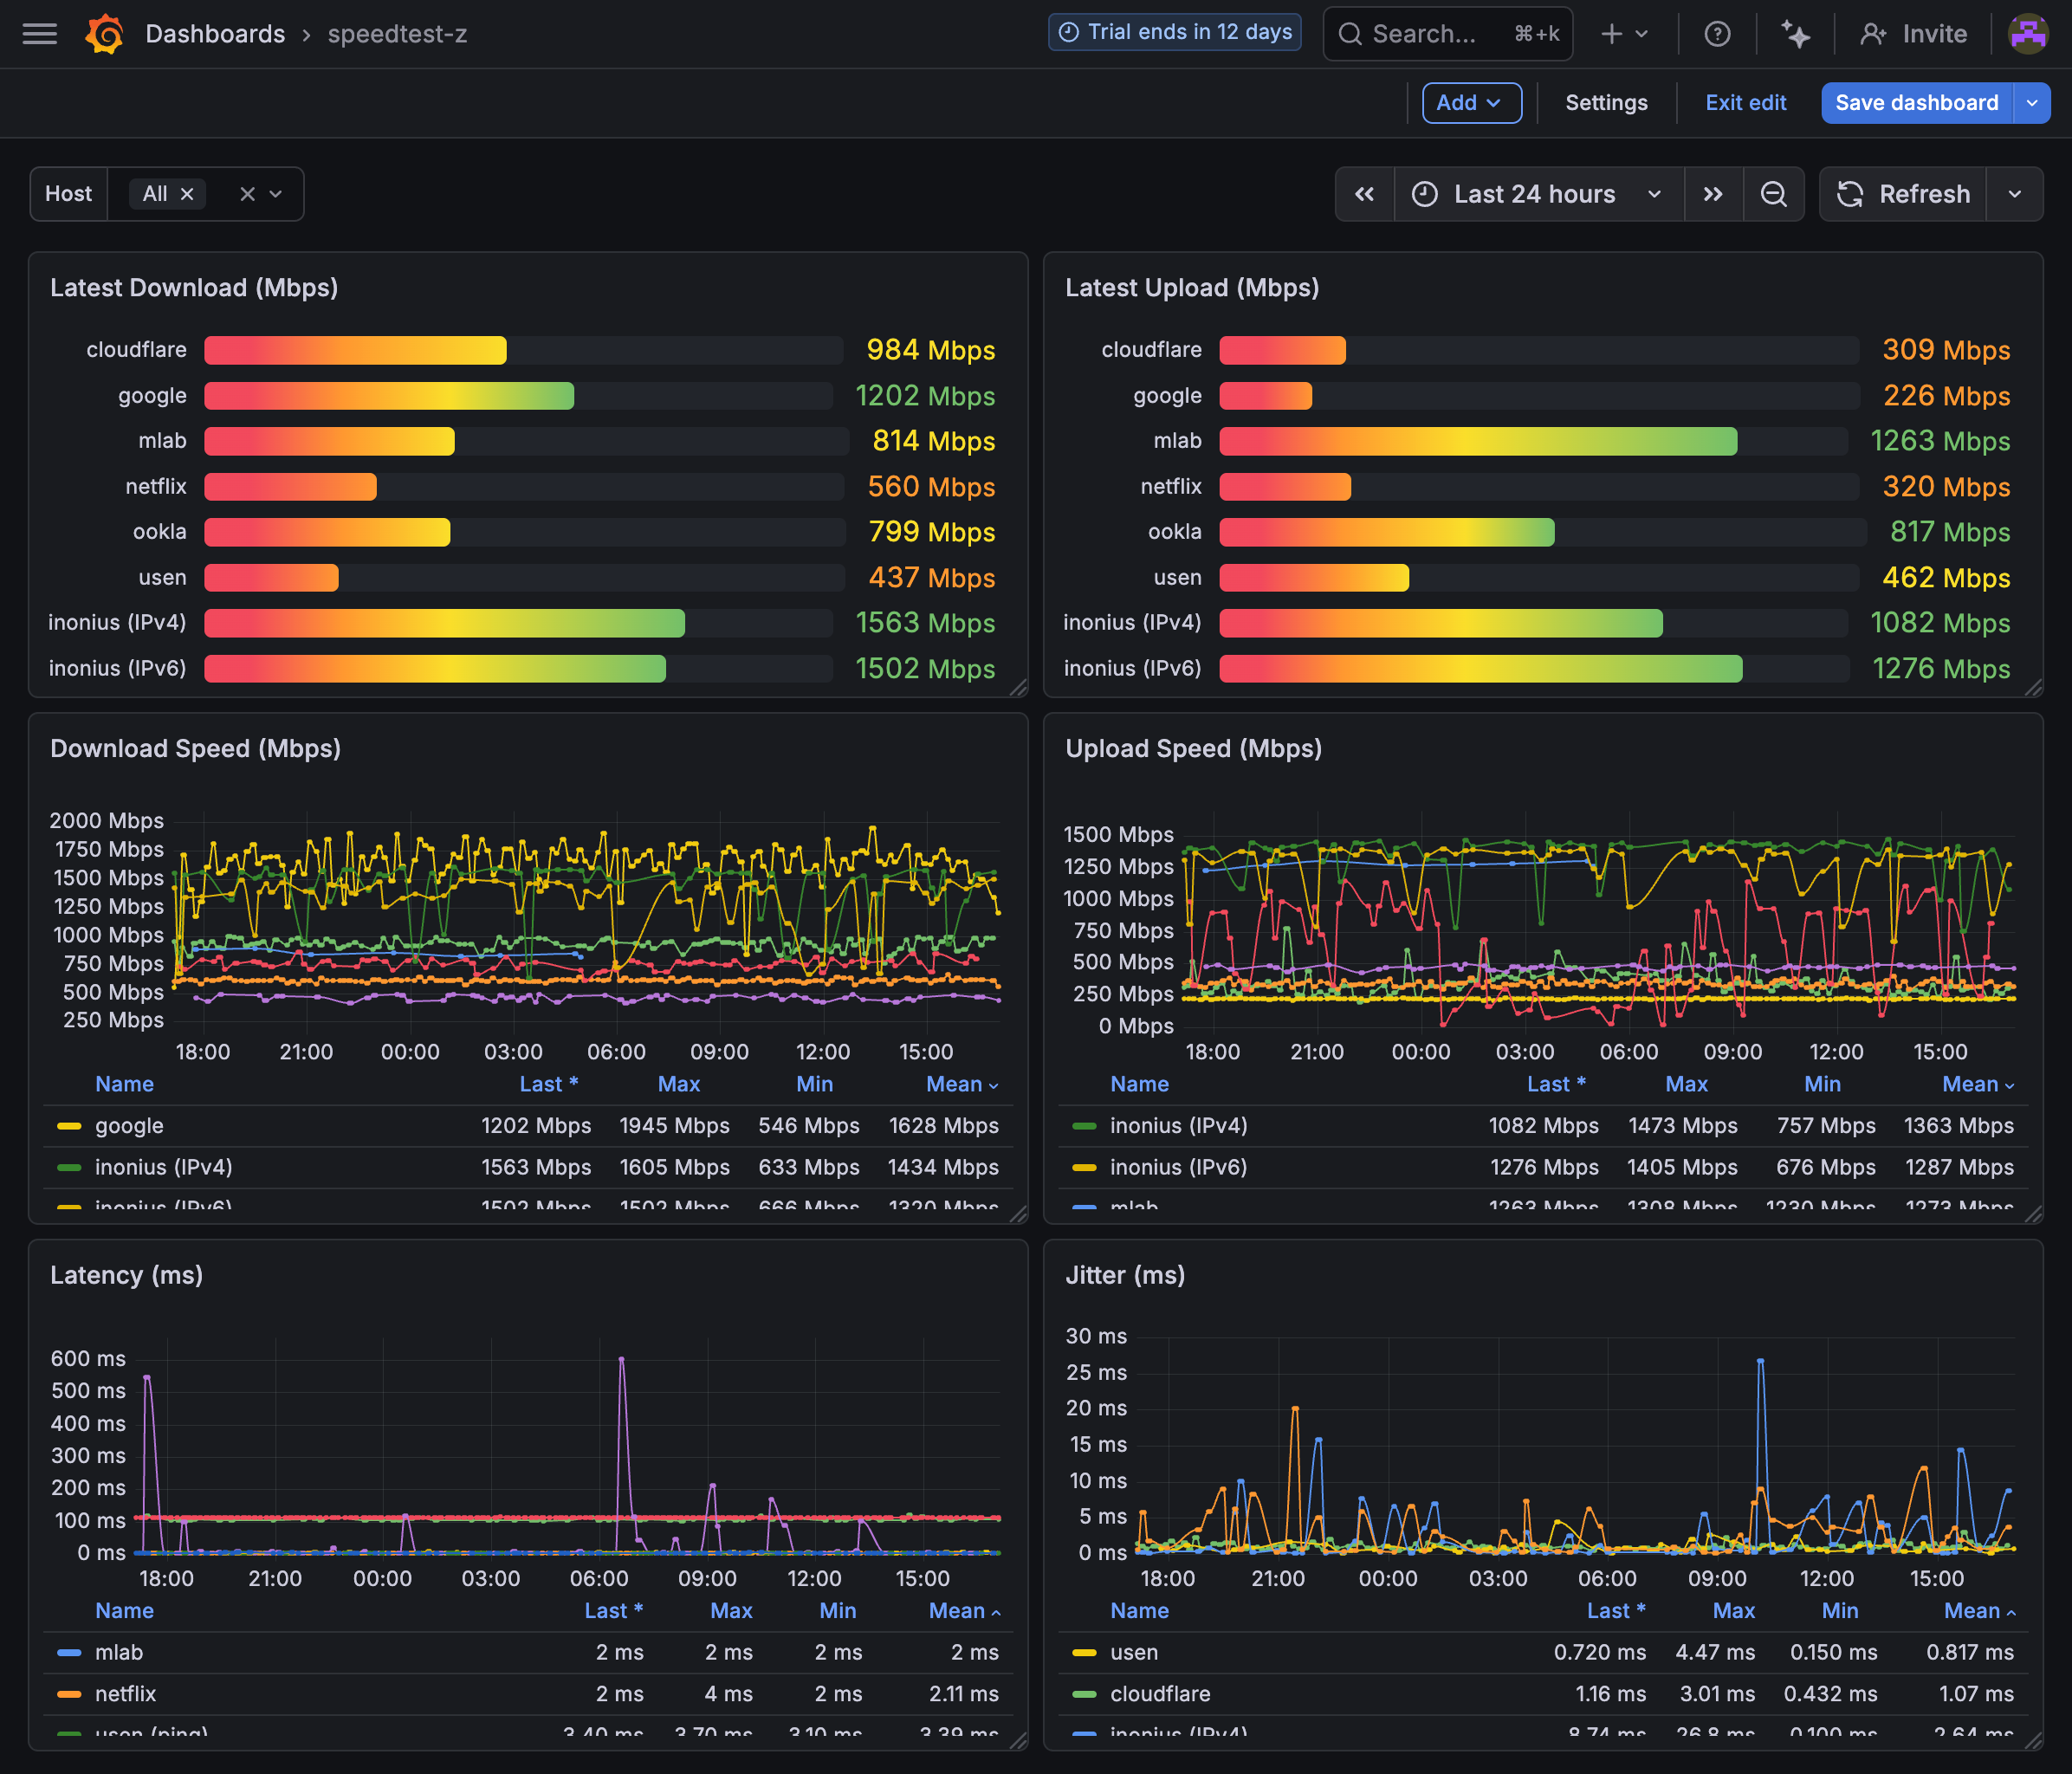The height and width of the screenshot is (1774, 2072).
Task: Open the Last 24 hours time picker
Action: 1538,194
